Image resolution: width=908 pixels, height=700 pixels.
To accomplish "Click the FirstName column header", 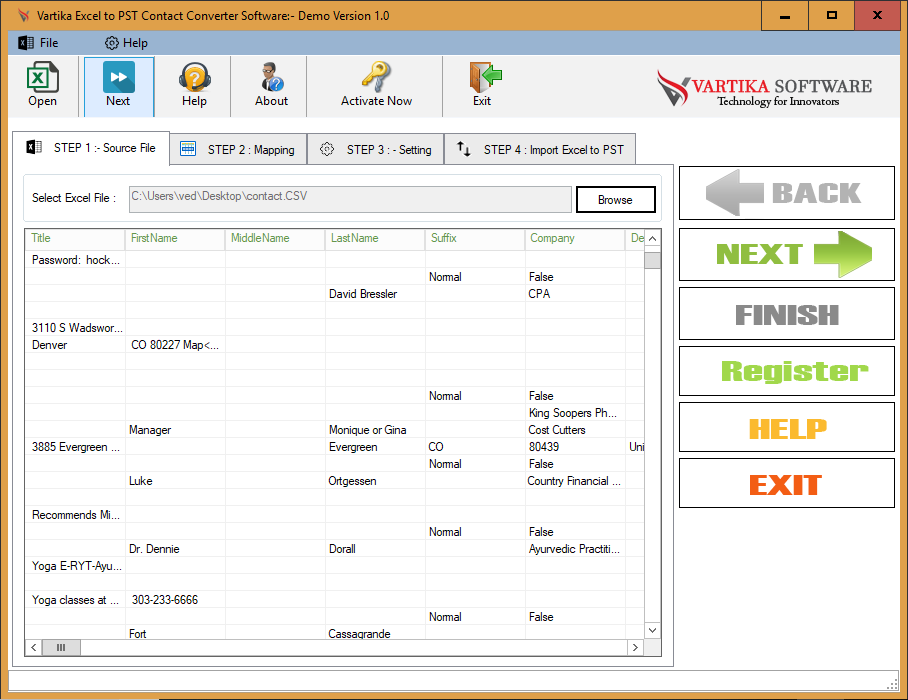I will point(175,239).
